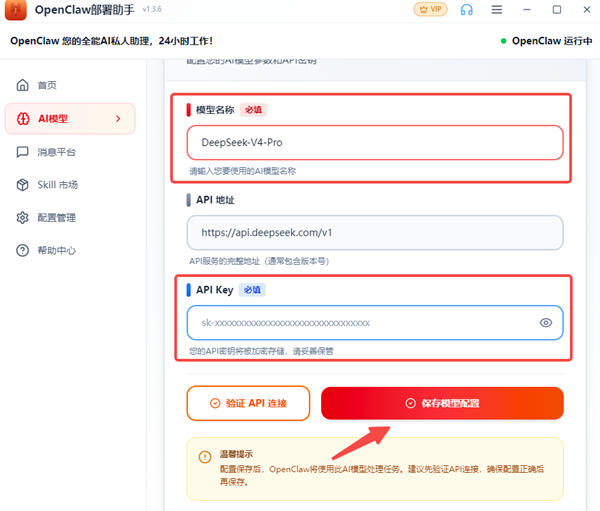Click the API Key input field
Image resolution: width=600 pixels, height=511 pixels.
click(x=375, y=323)
